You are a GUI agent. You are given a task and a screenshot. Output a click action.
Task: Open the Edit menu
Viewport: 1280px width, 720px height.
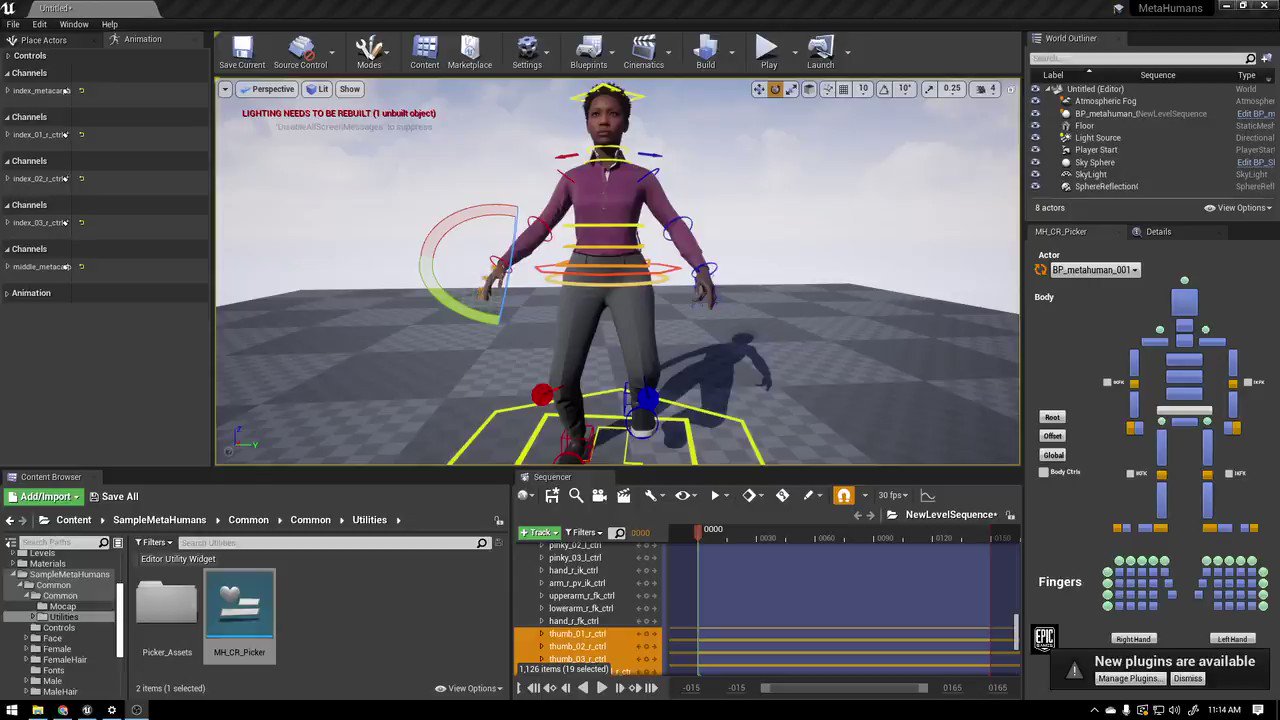pos(39,24)
